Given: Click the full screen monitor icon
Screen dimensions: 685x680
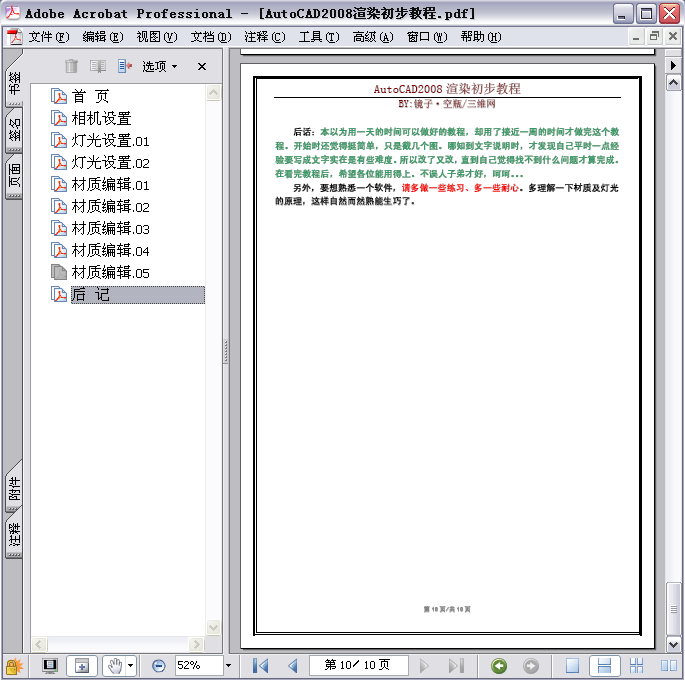Looking at the screenshot, I should 50,666.
